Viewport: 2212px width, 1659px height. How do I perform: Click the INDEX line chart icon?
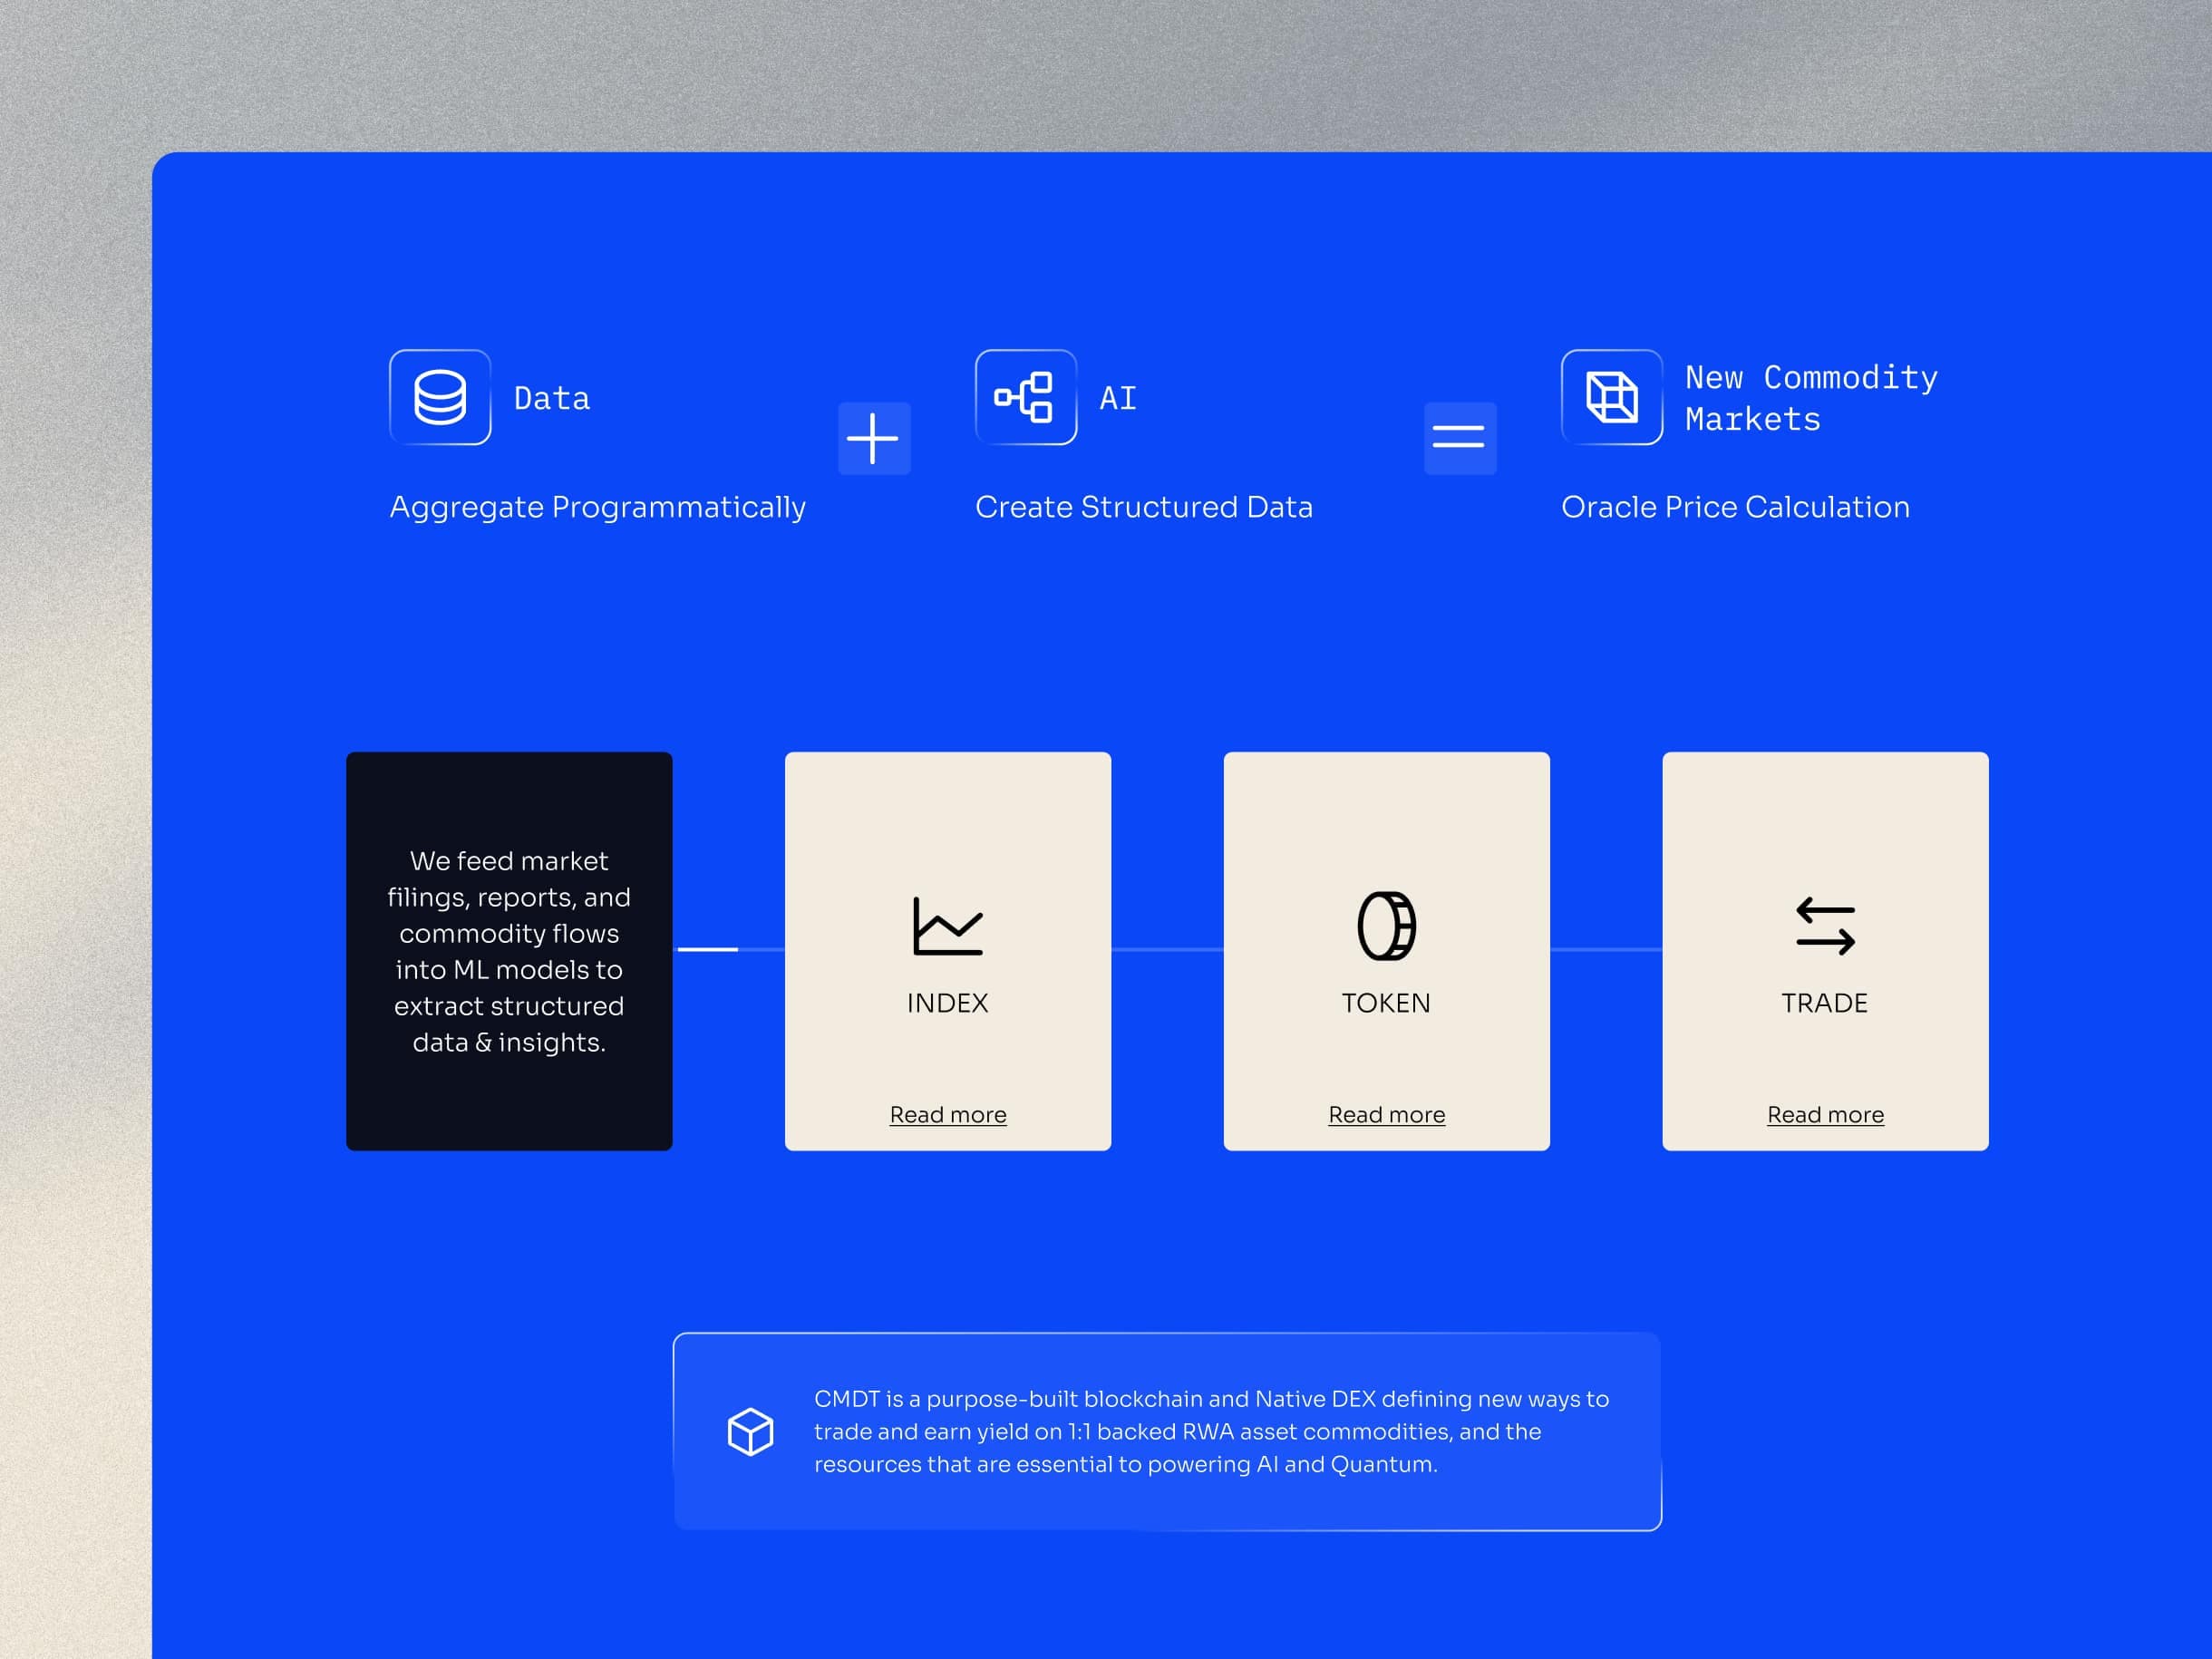coord(947,925)
